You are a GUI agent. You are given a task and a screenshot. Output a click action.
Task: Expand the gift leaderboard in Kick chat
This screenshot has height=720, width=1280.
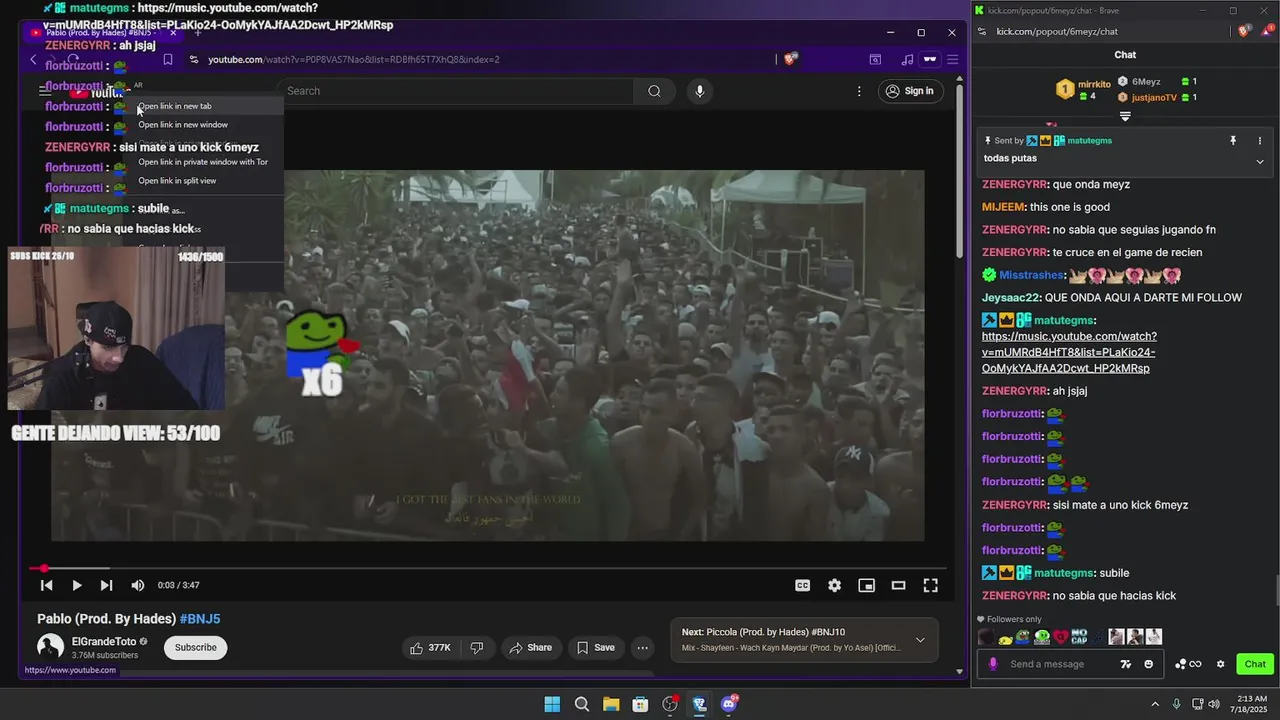(1125, 116)
